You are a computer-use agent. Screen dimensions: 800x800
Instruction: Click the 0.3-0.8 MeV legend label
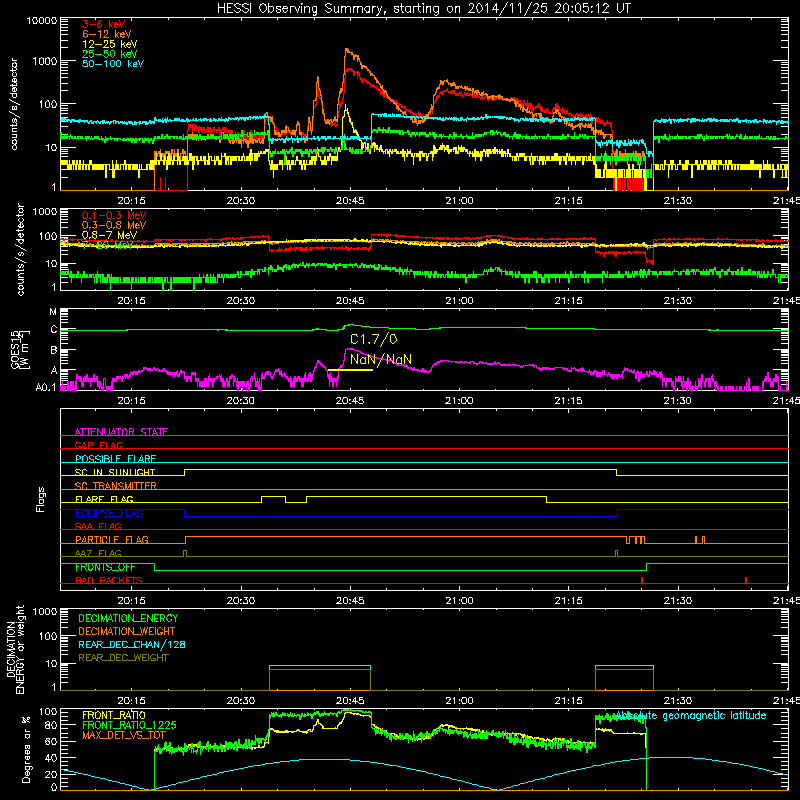pyautogui.click(x=114, y=225)
